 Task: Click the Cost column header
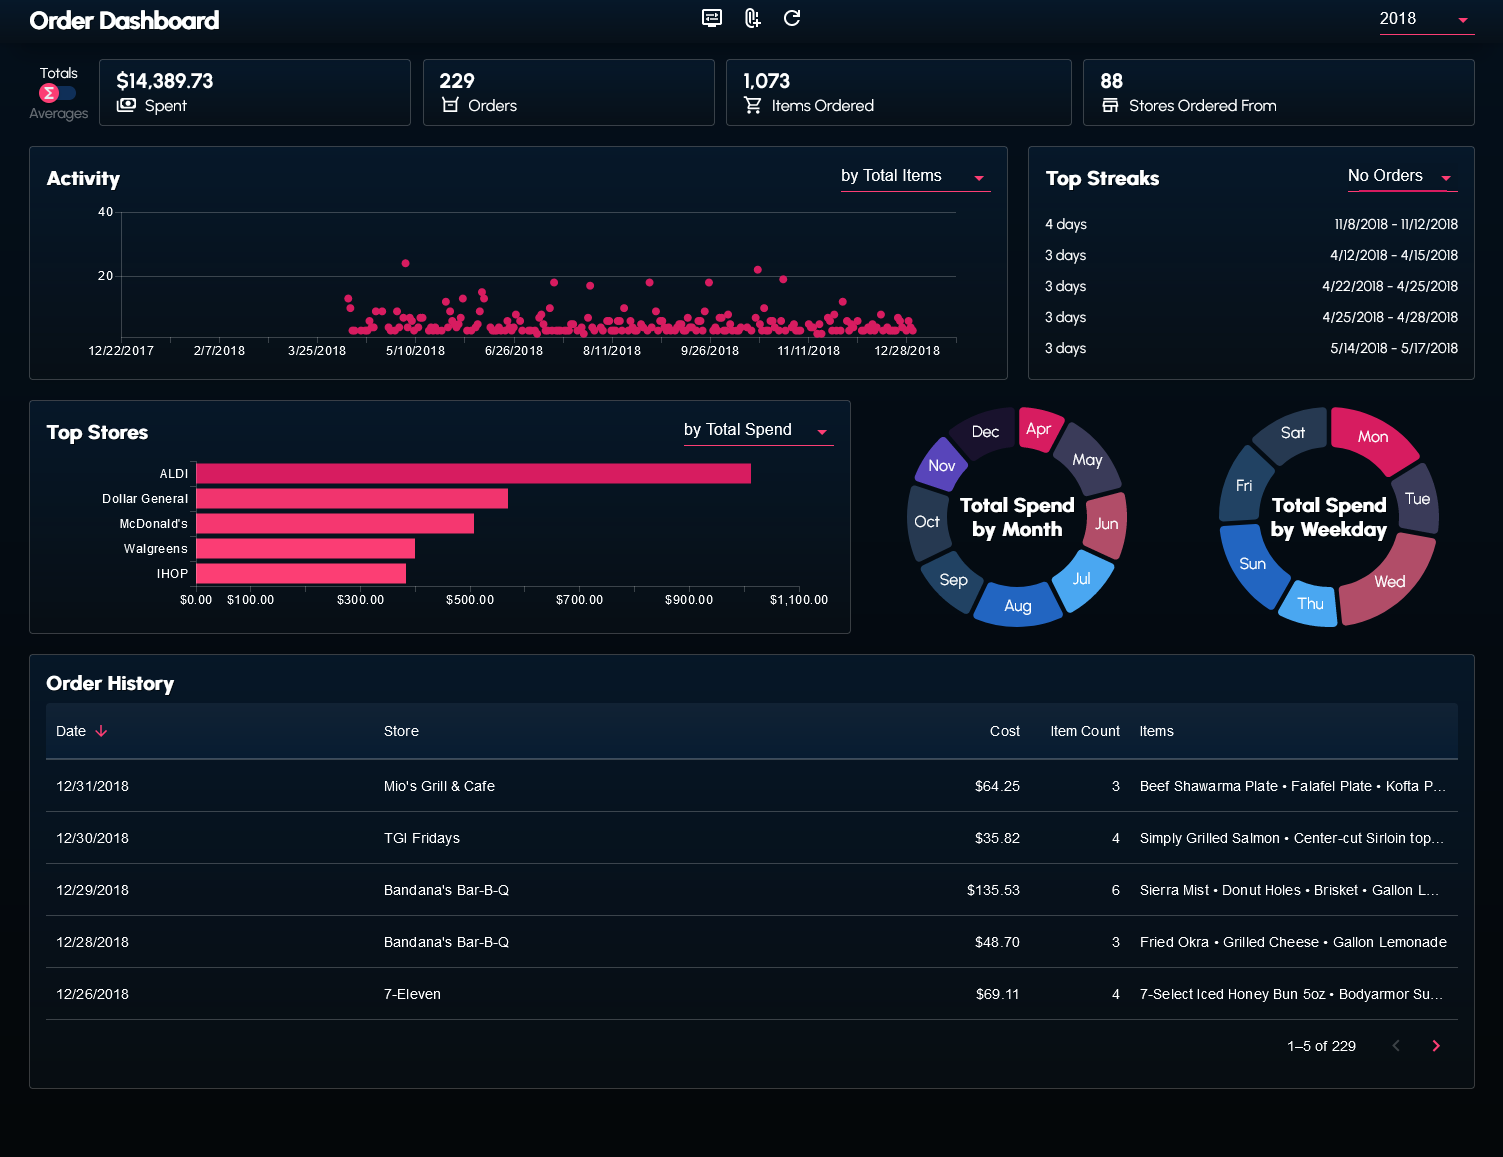tap(1004, 731)
